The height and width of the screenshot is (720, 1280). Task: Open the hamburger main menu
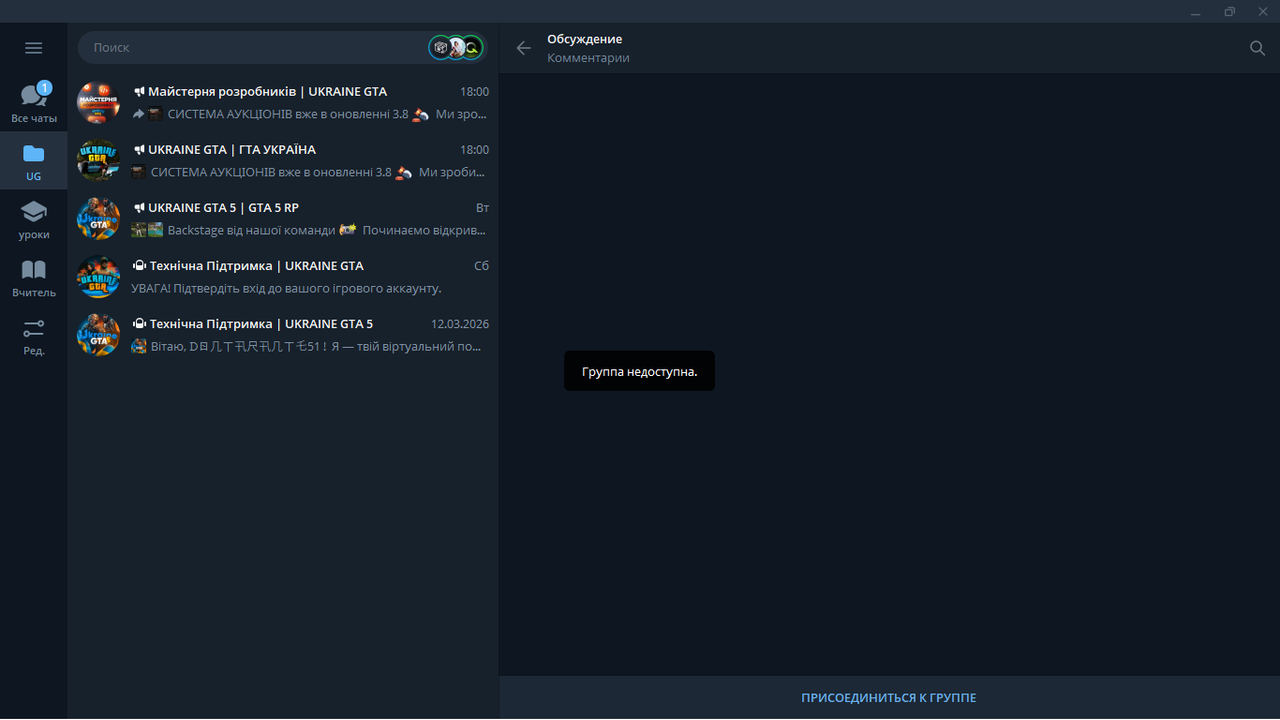(33, 48)
